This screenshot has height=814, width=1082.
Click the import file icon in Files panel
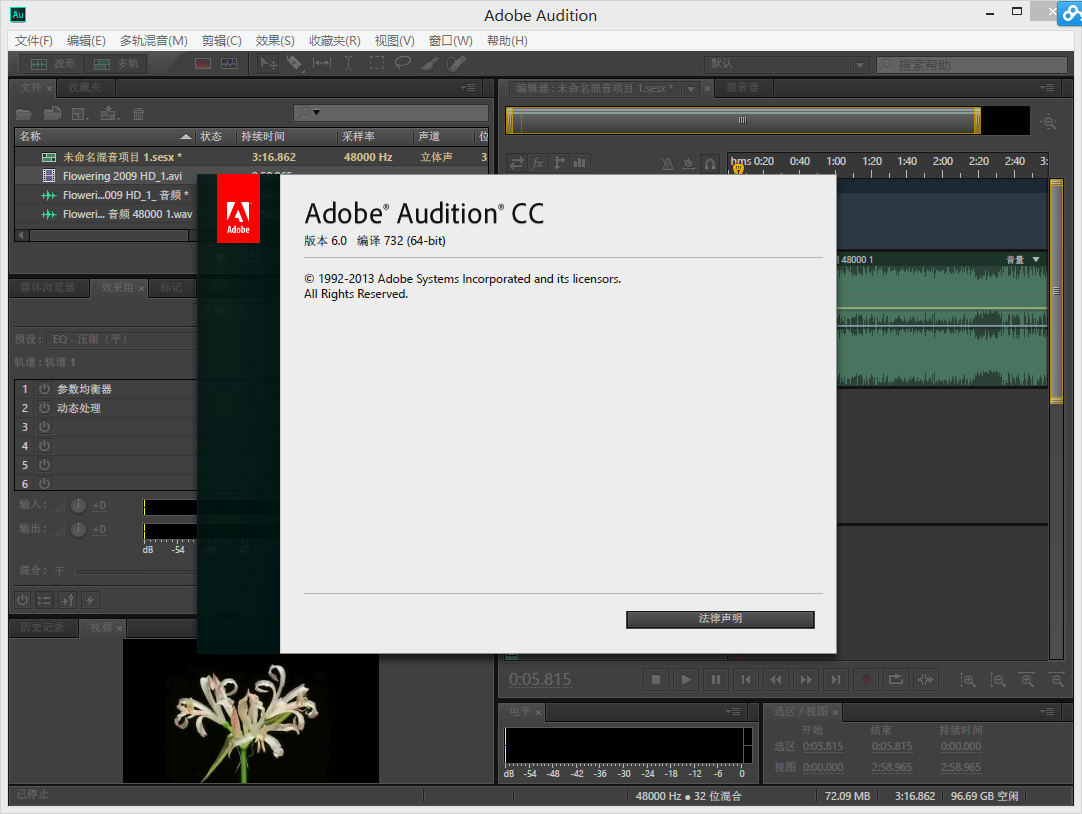click(52, 114)
